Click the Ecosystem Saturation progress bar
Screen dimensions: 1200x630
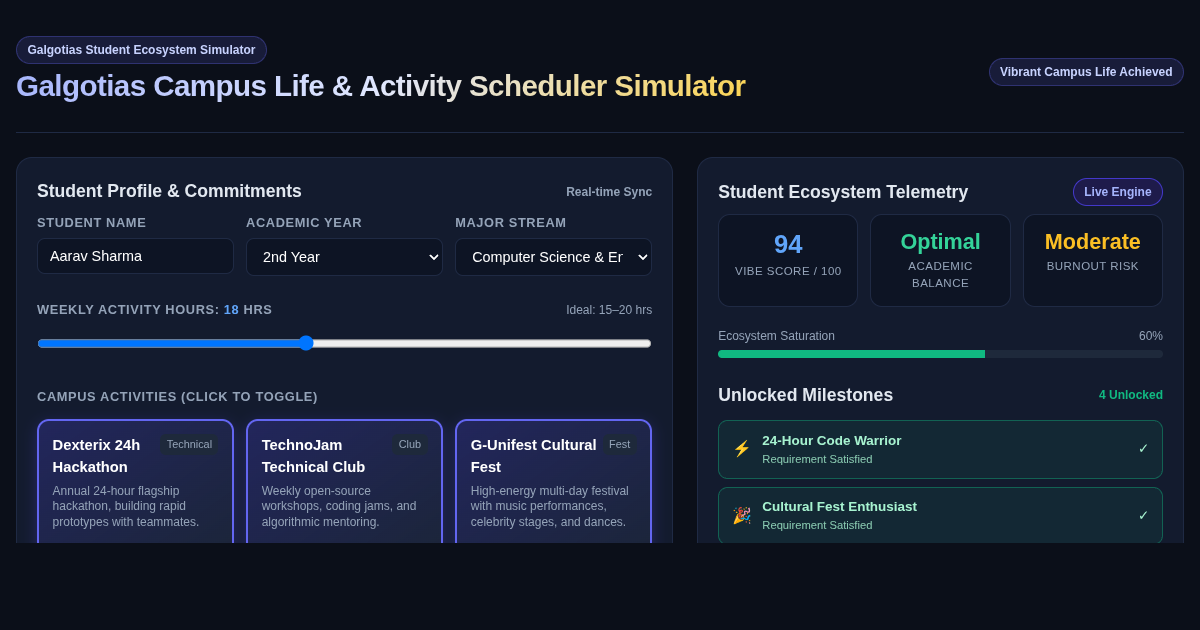coord(940,354)
